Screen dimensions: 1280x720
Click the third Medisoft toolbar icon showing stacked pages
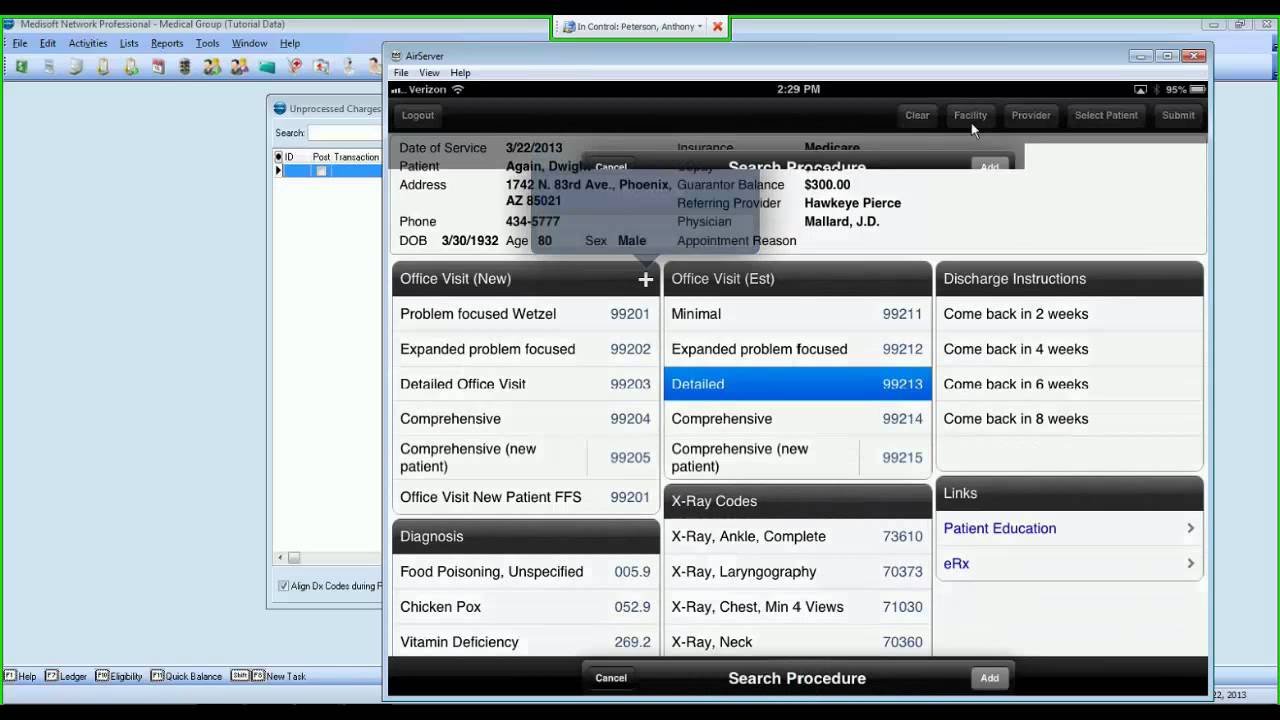76,67
